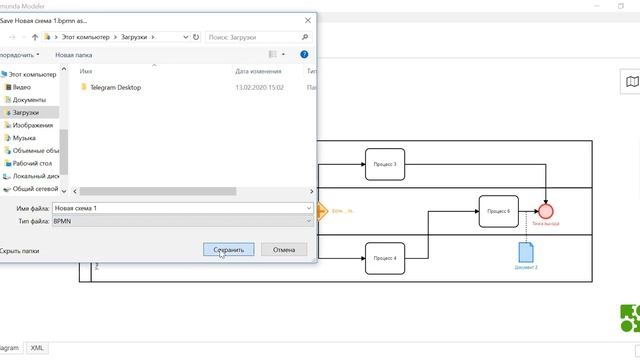
Task: Click the Отмена button
Action: click(x=284, y=249)
